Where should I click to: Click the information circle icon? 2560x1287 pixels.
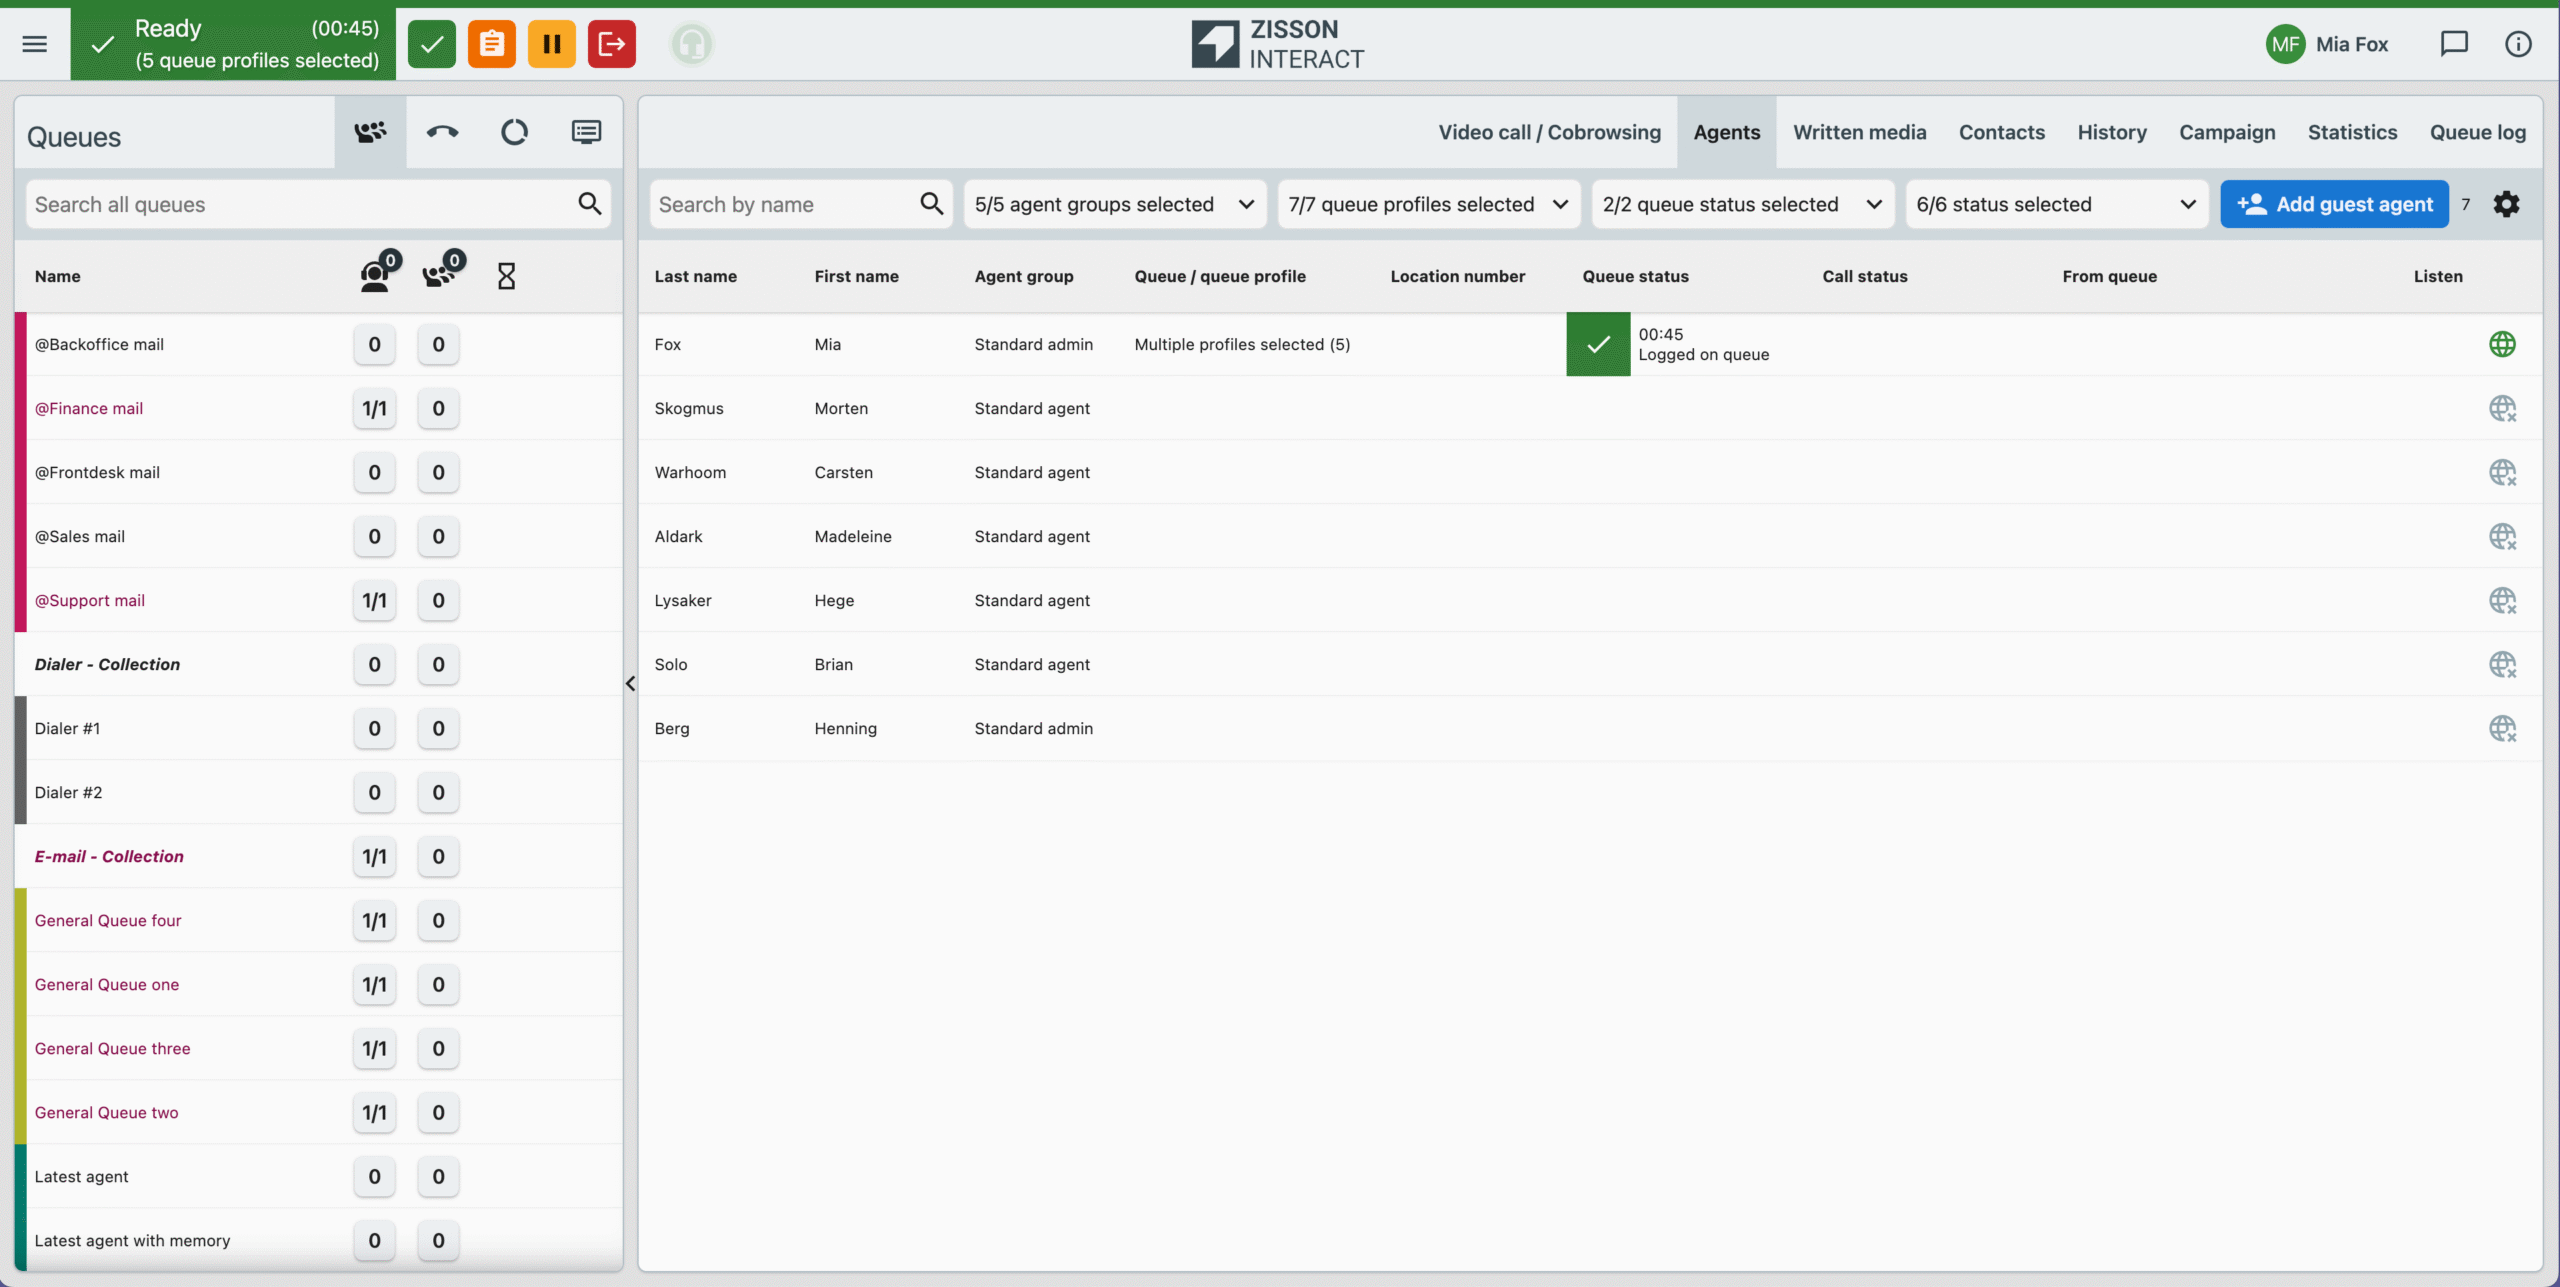pos(2518,44)
